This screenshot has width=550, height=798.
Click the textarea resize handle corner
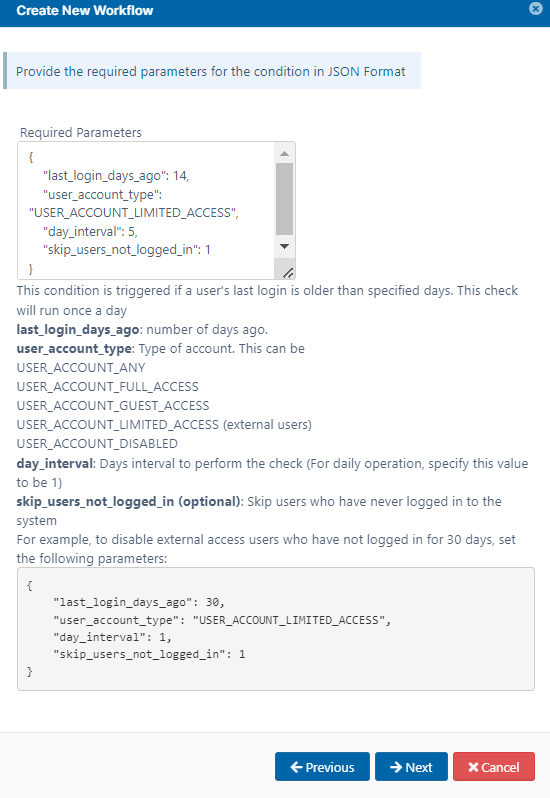click(287, 272)
